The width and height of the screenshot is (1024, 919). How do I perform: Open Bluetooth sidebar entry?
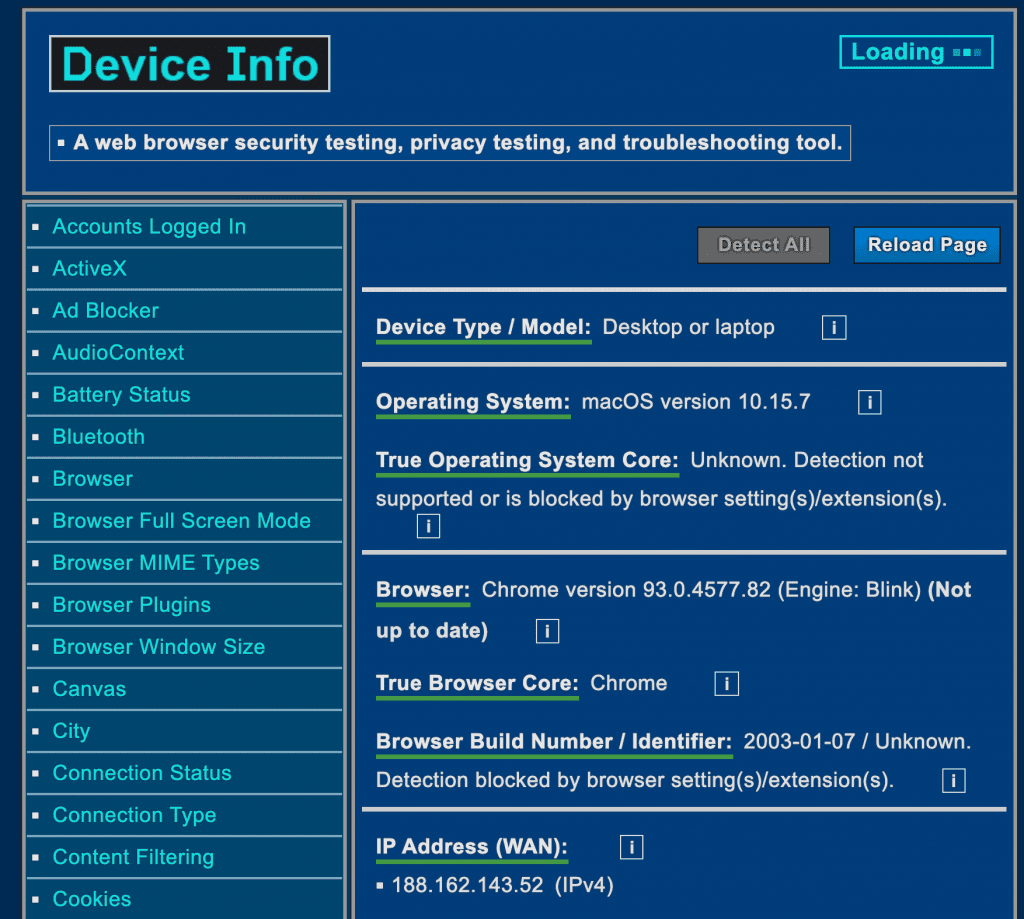99,436
